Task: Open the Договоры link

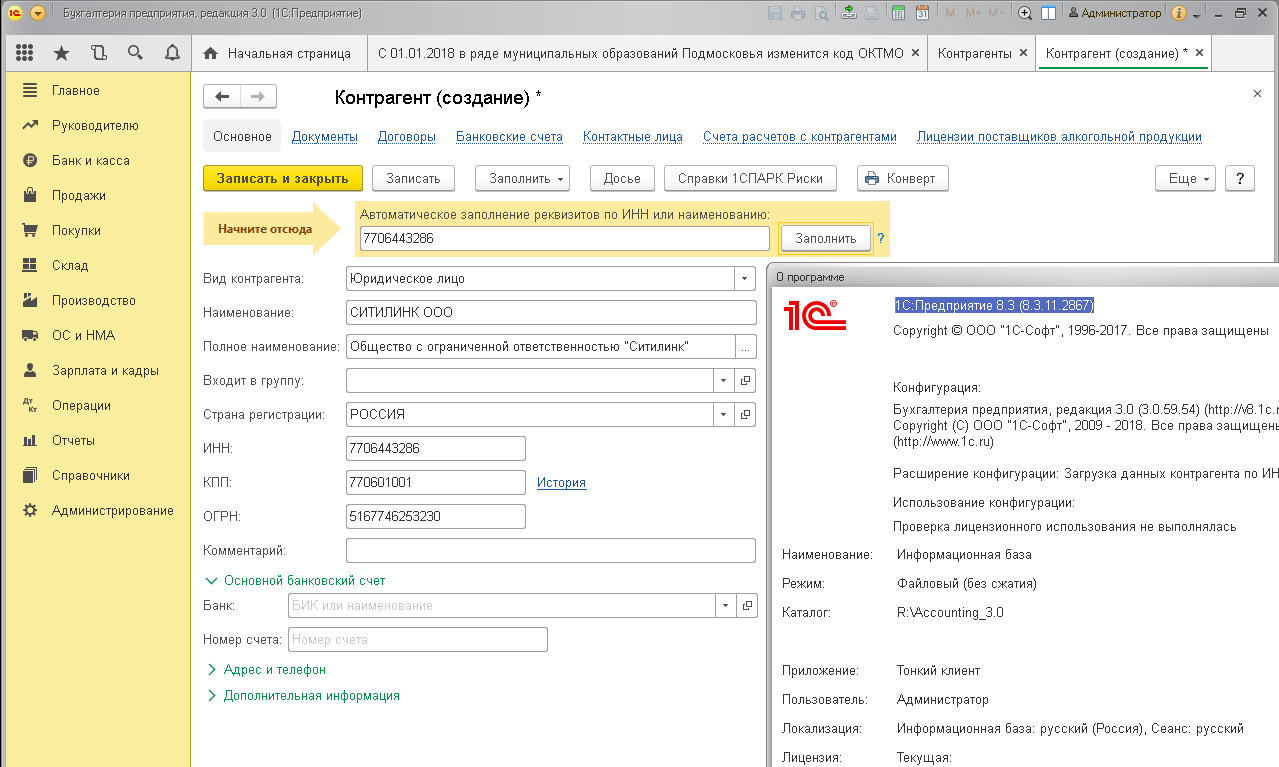Action: pos(407,137)
